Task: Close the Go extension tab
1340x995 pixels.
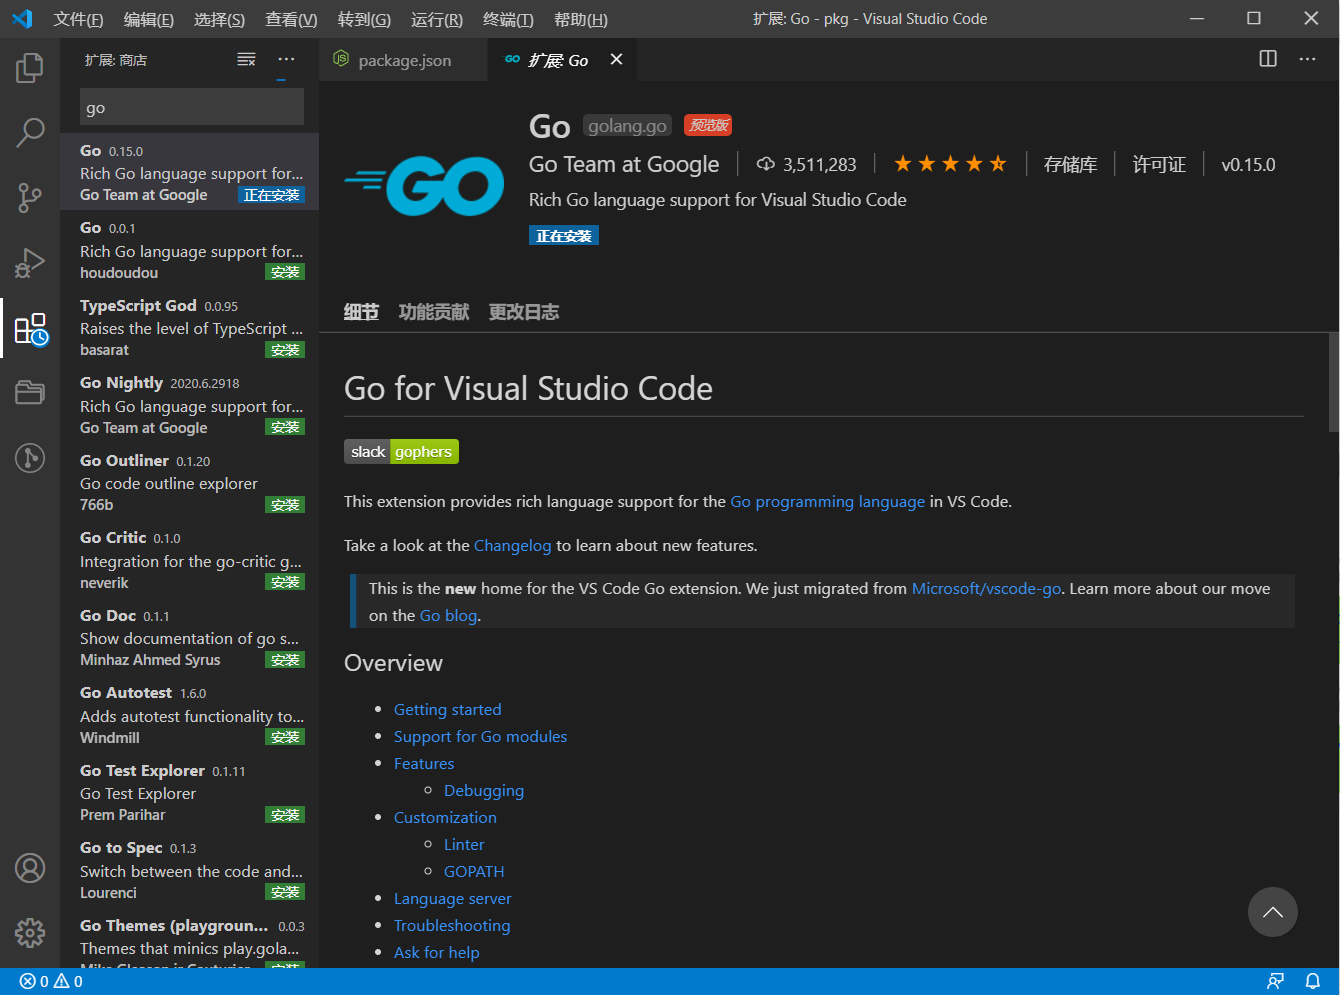Action: click(x=617, y=60)
